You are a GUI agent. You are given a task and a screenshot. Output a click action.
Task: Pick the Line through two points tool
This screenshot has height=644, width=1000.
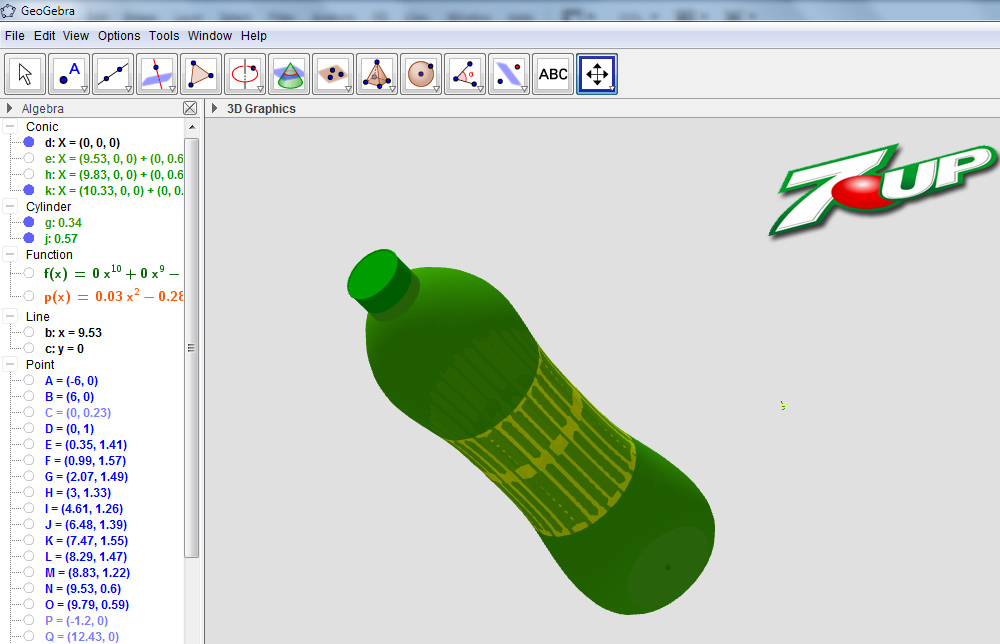click(x=113, y=74)
